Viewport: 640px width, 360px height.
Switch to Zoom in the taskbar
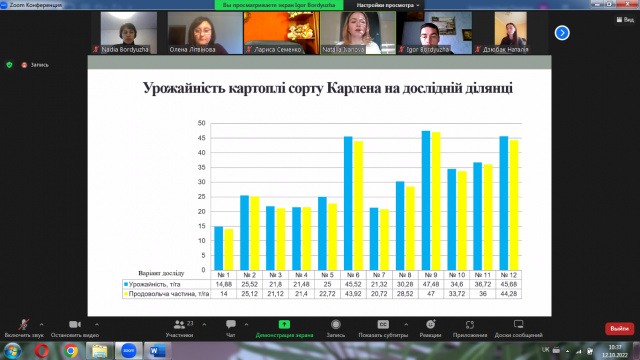[129, 351]
